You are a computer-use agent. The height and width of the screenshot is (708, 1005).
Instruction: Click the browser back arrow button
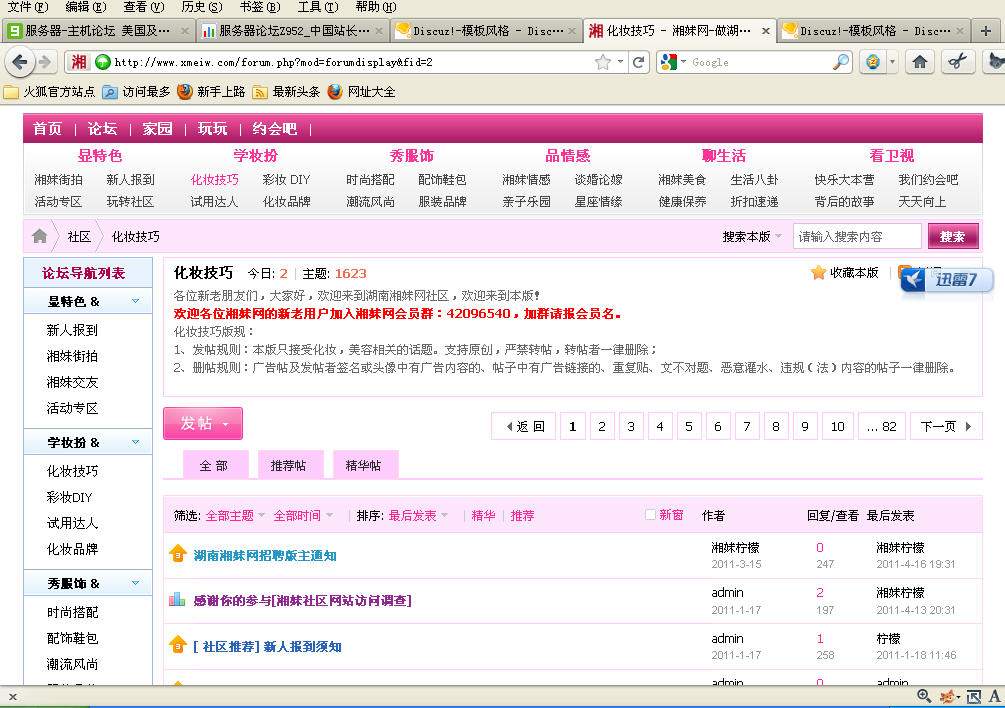pos(19,62)
